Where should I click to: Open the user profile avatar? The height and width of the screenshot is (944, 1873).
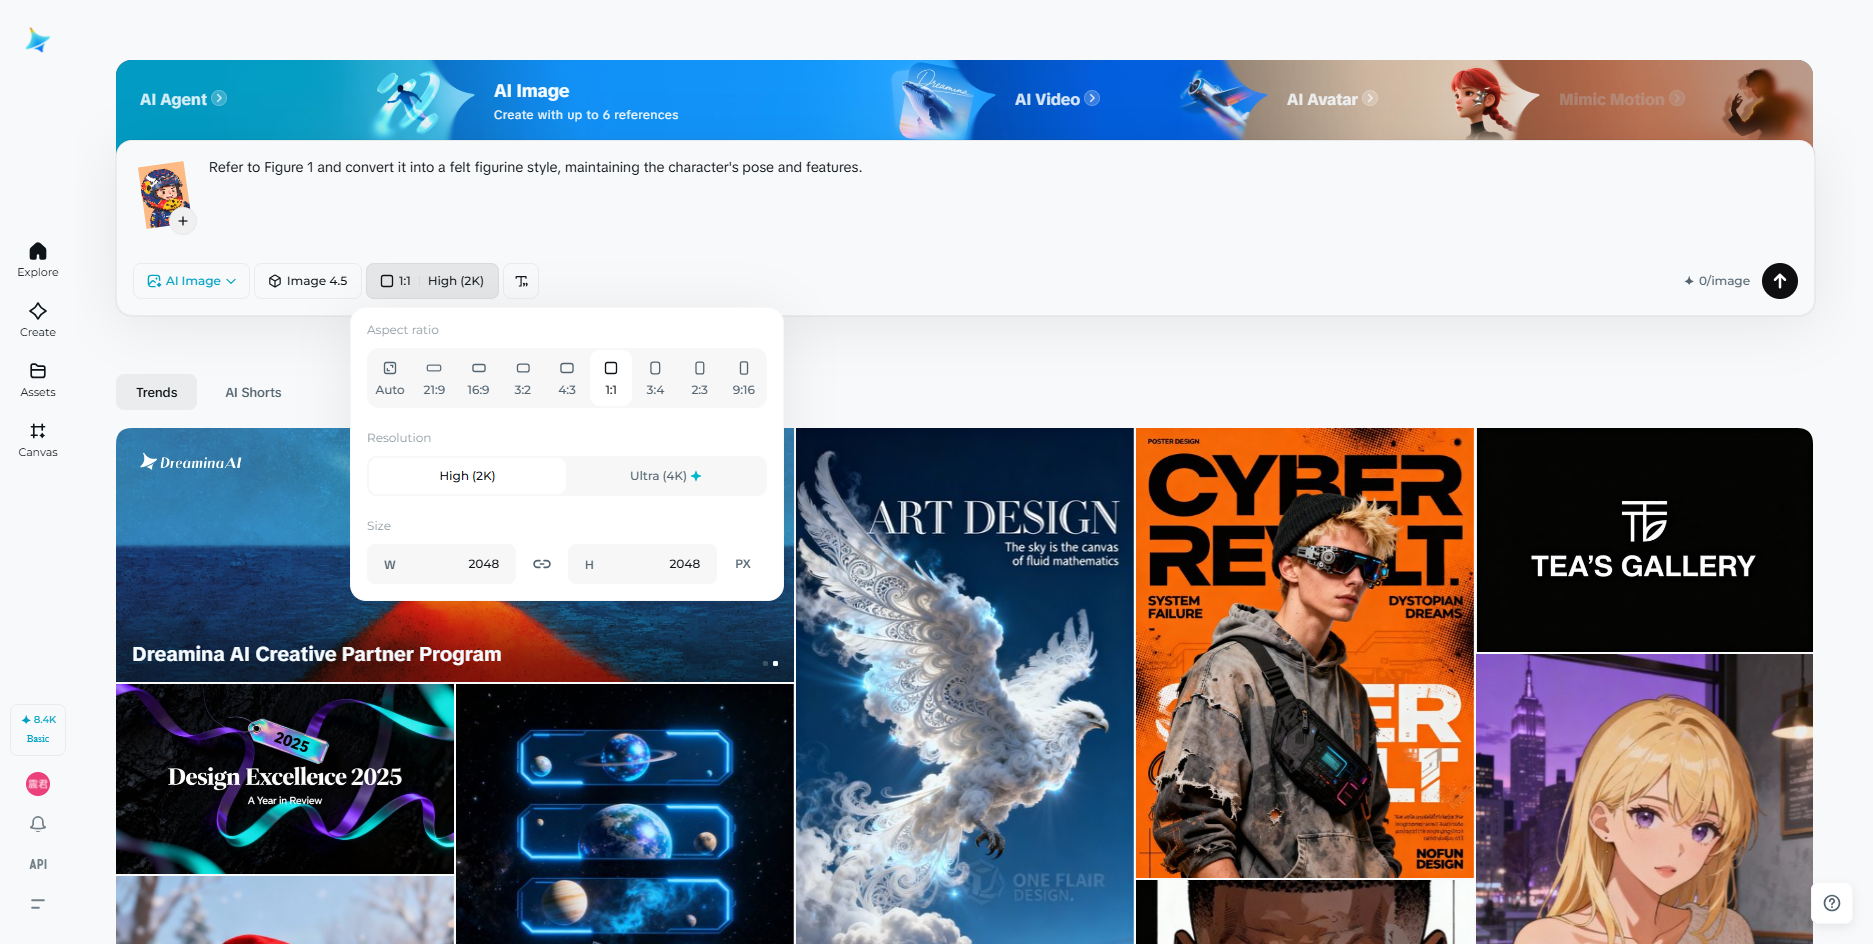pyautogui.click(x=38, y=784)
